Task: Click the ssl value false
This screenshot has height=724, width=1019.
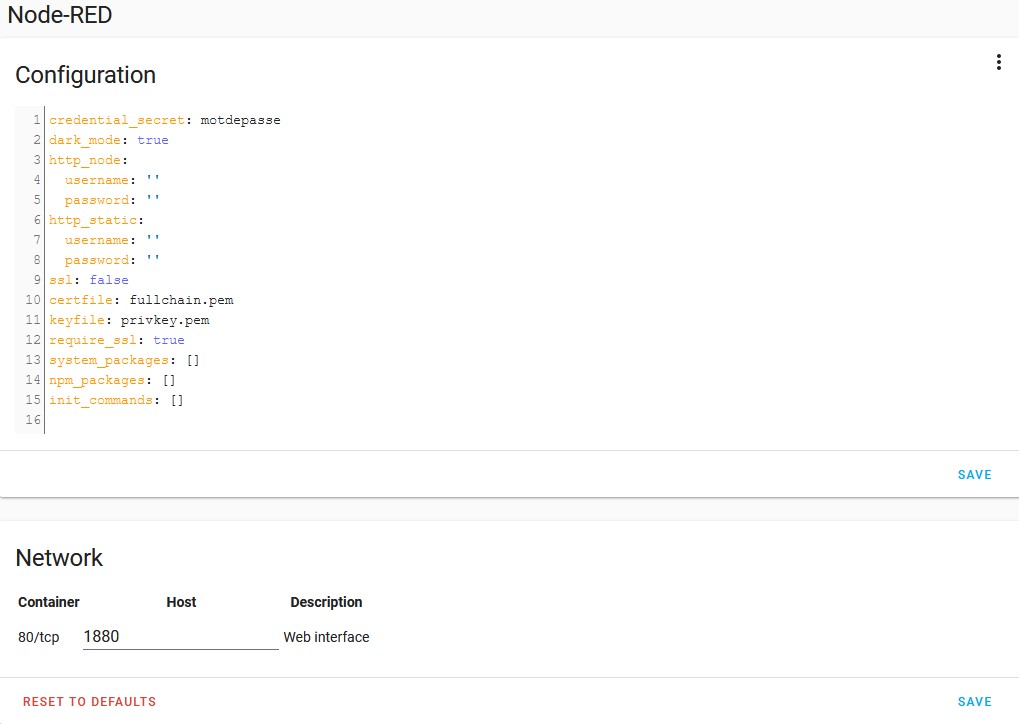Action: pyautogui.click(x=109, y=280)
